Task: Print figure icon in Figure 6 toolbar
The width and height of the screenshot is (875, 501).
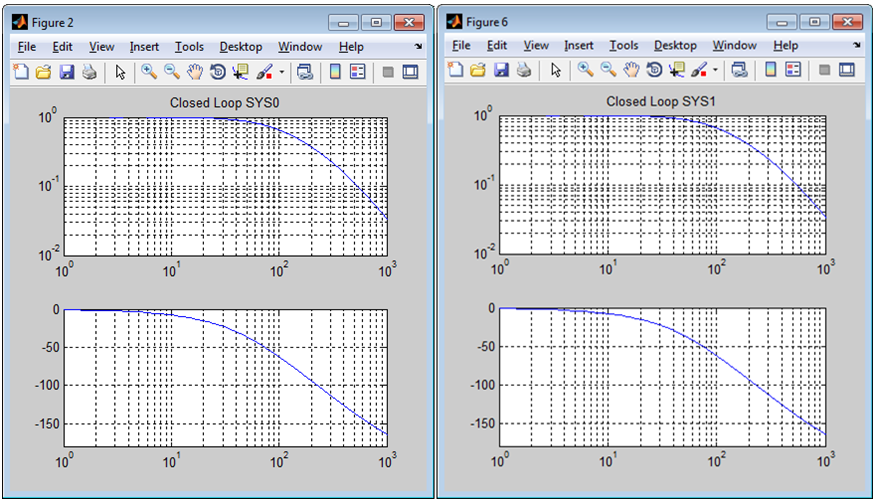Action: click(523, 70)
